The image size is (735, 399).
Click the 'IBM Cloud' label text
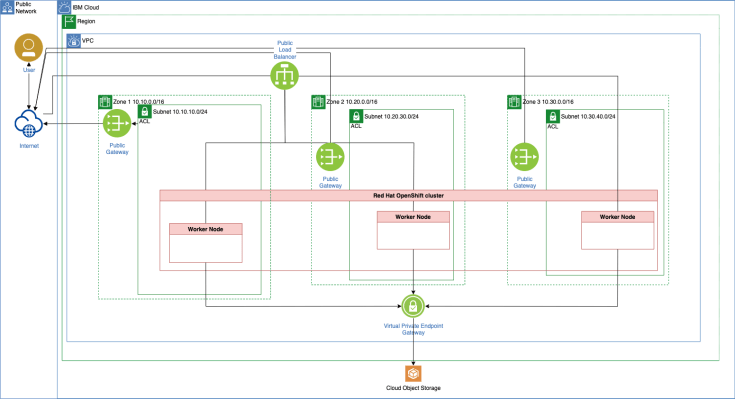click(86, 8)
